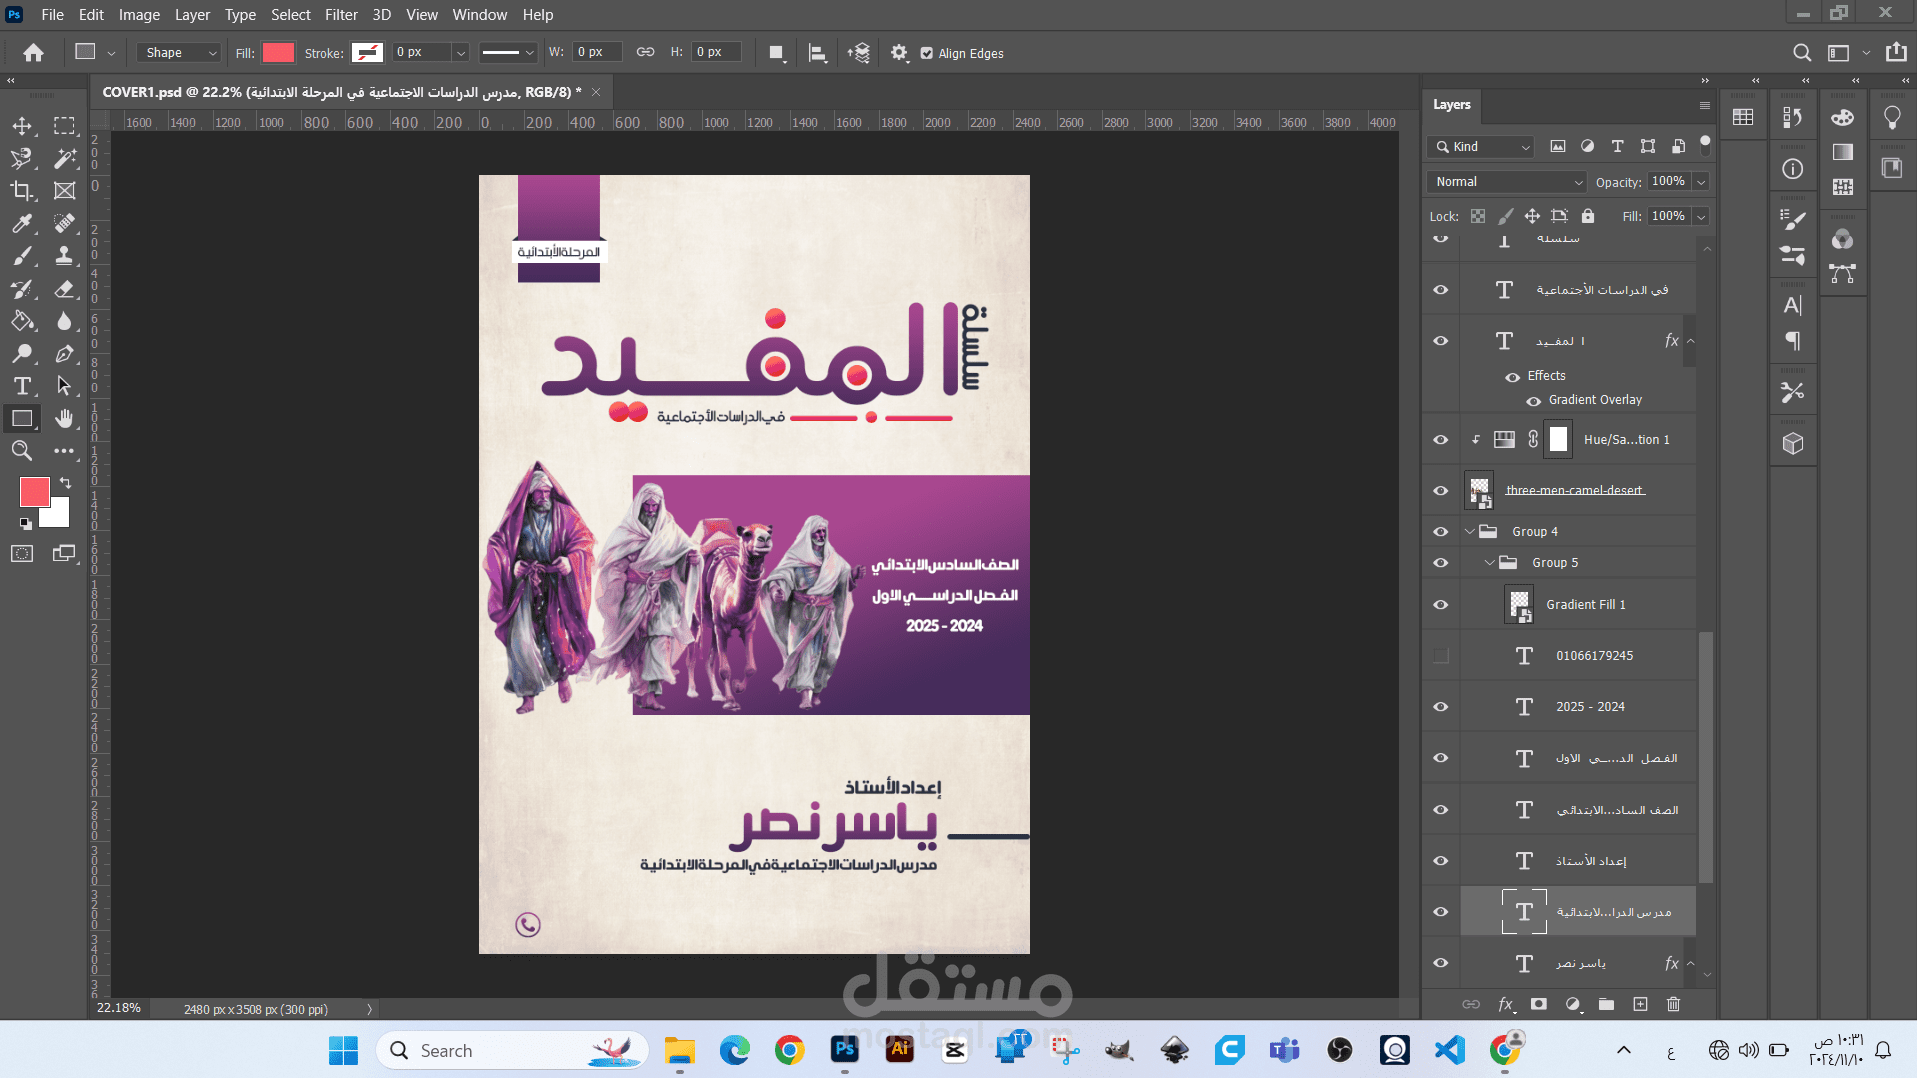
Task: Click the Windows taskbar Search box
Action: coord(512,1050)
